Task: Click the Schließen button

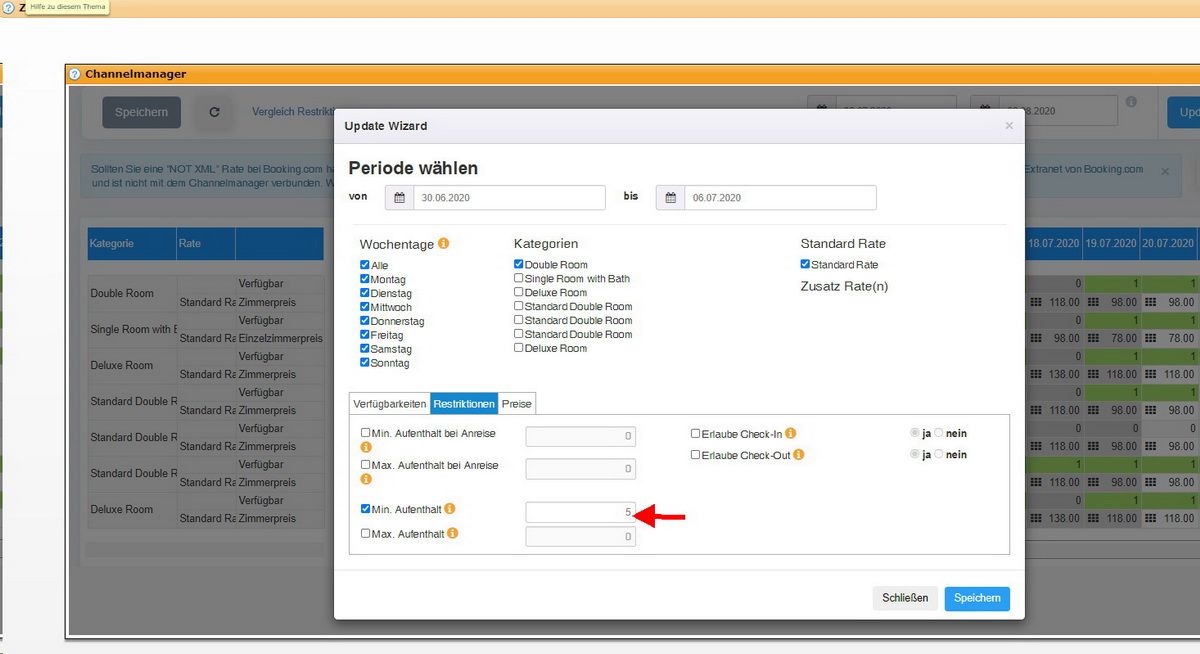Action: (905, 598)
